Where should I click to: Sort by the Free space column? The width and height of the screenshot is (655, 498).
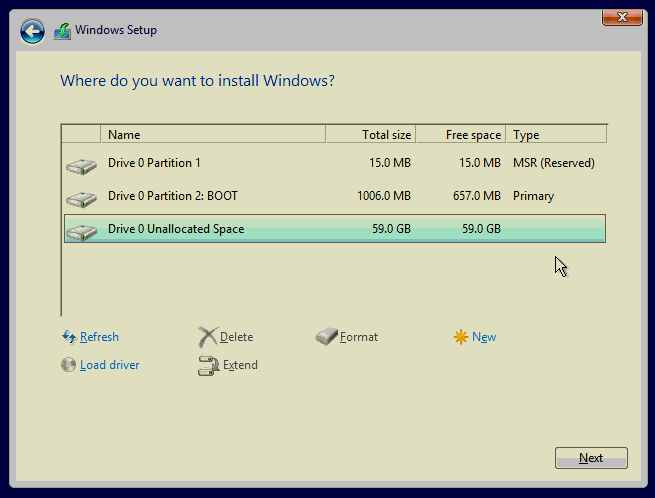pyautogui.click(x=461, y=135)
